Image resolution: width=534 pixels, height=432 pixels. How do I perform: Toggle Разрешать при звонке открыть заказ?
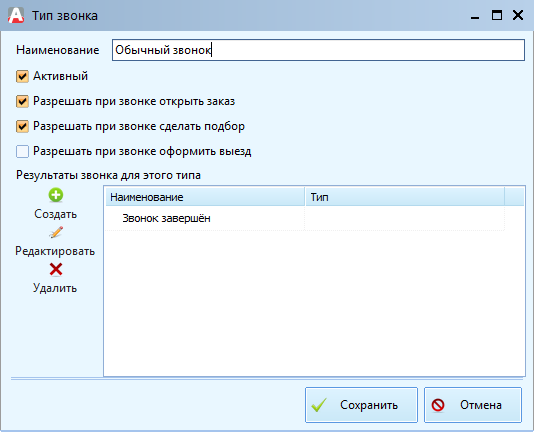[22, 102]
